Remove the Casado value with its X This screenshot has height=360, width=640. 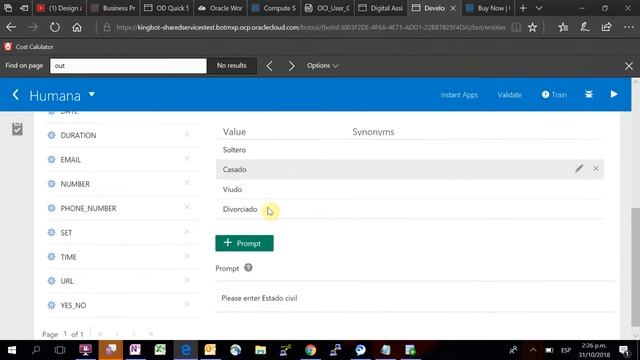[596, 168]
